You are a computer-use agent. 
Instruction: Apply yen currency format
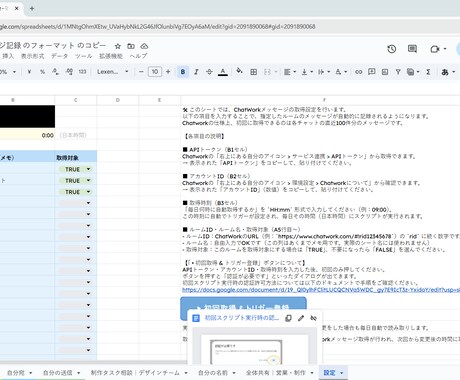[29, 72]
